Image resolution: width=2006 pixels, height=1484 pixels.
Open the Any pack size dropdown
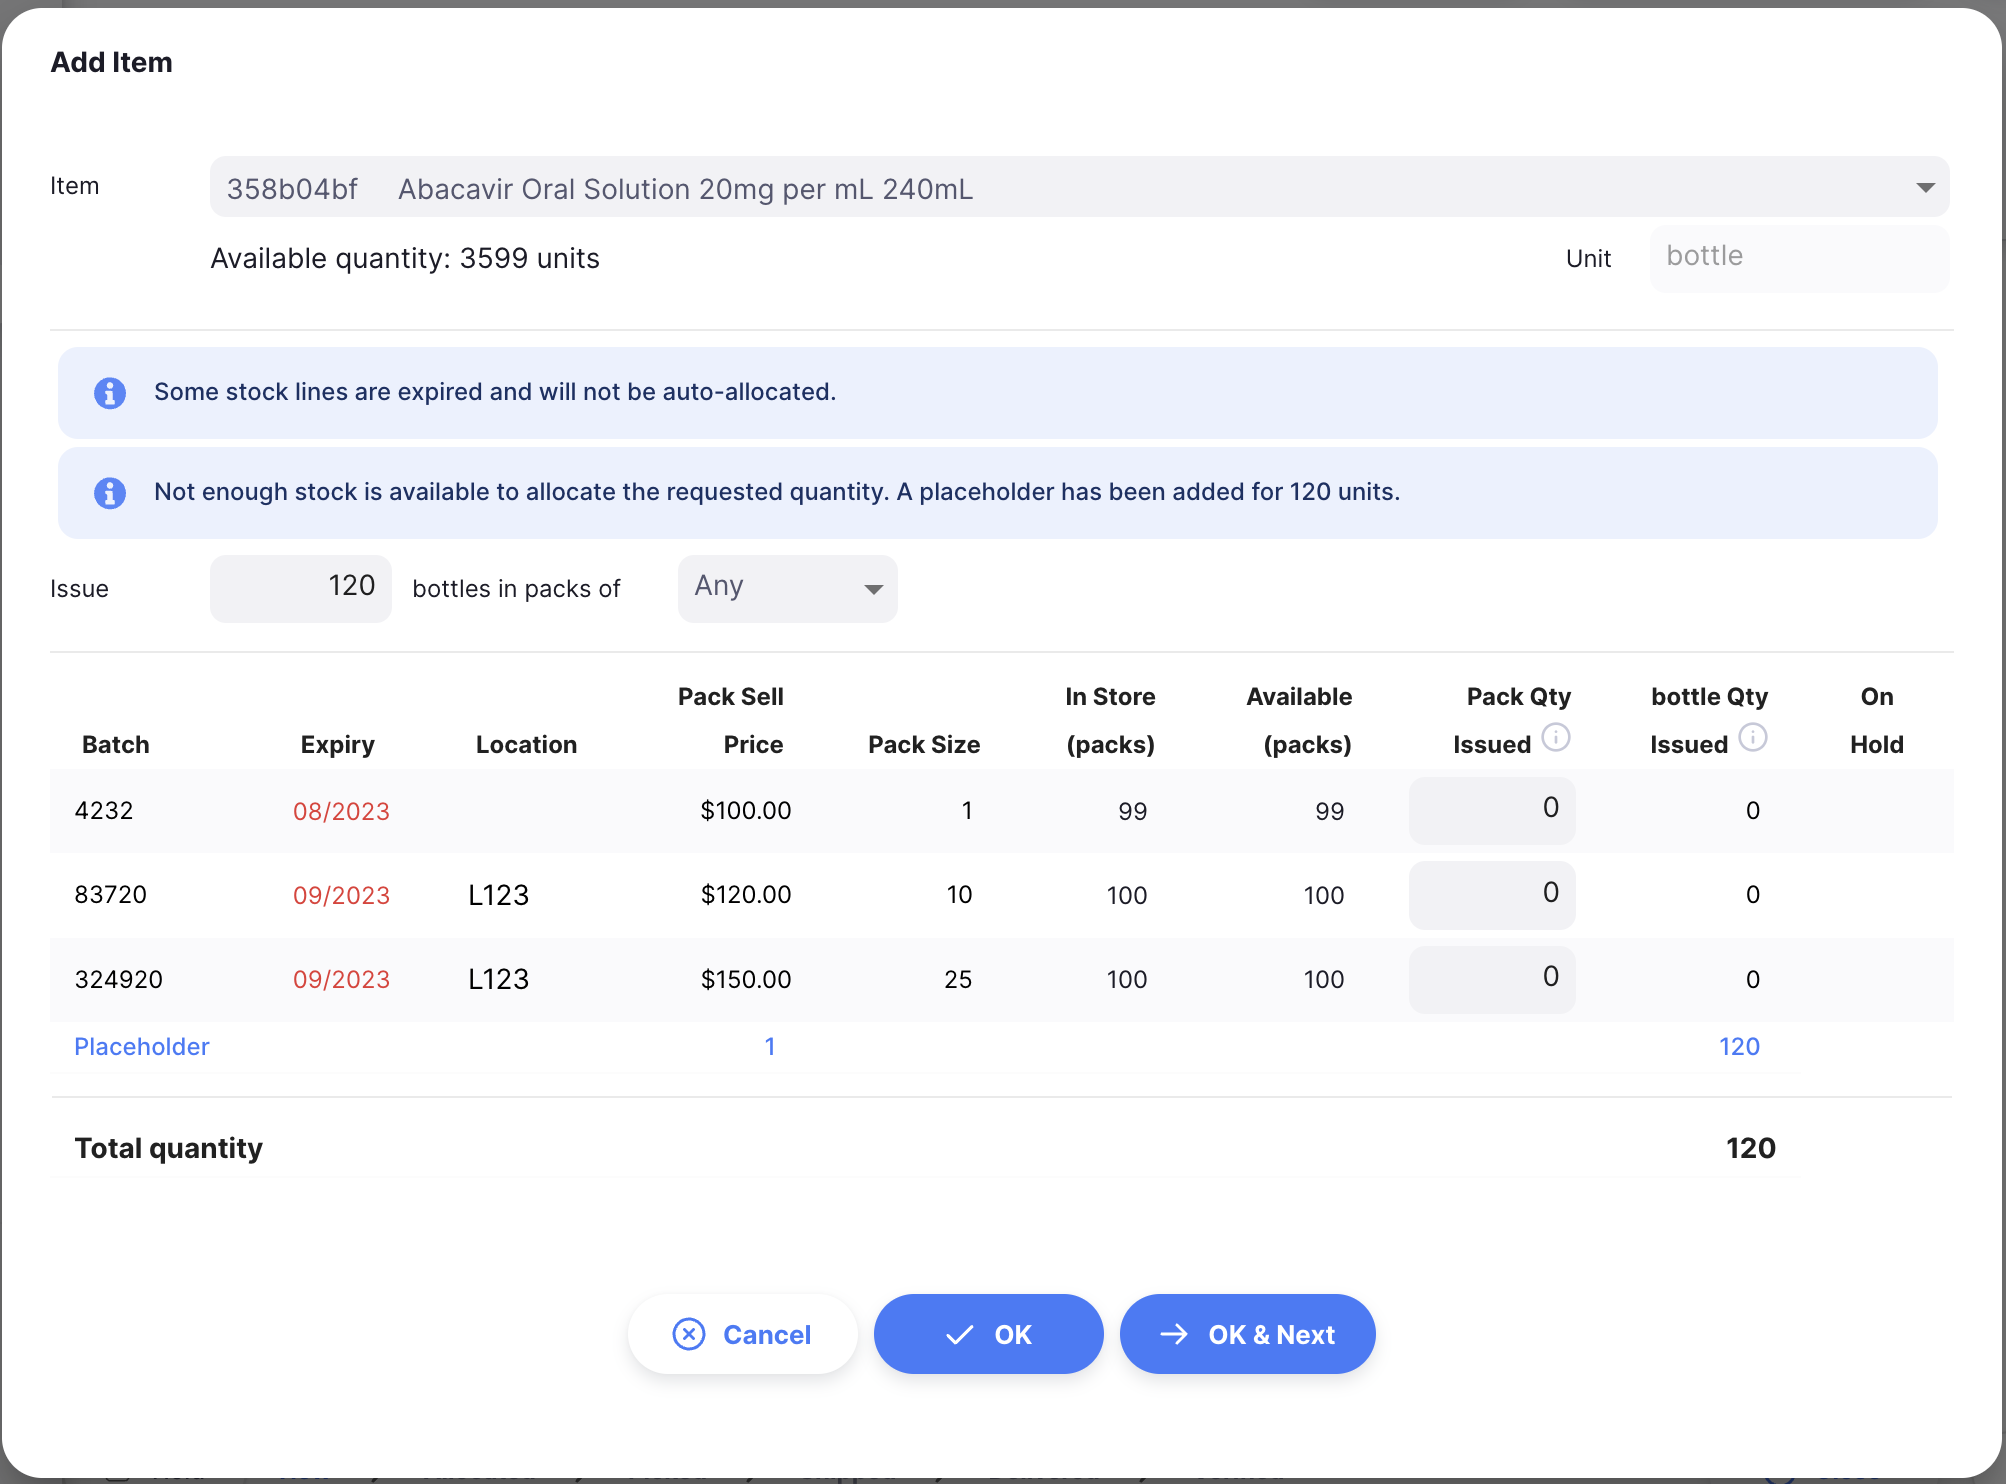click(x=788, y=589)
